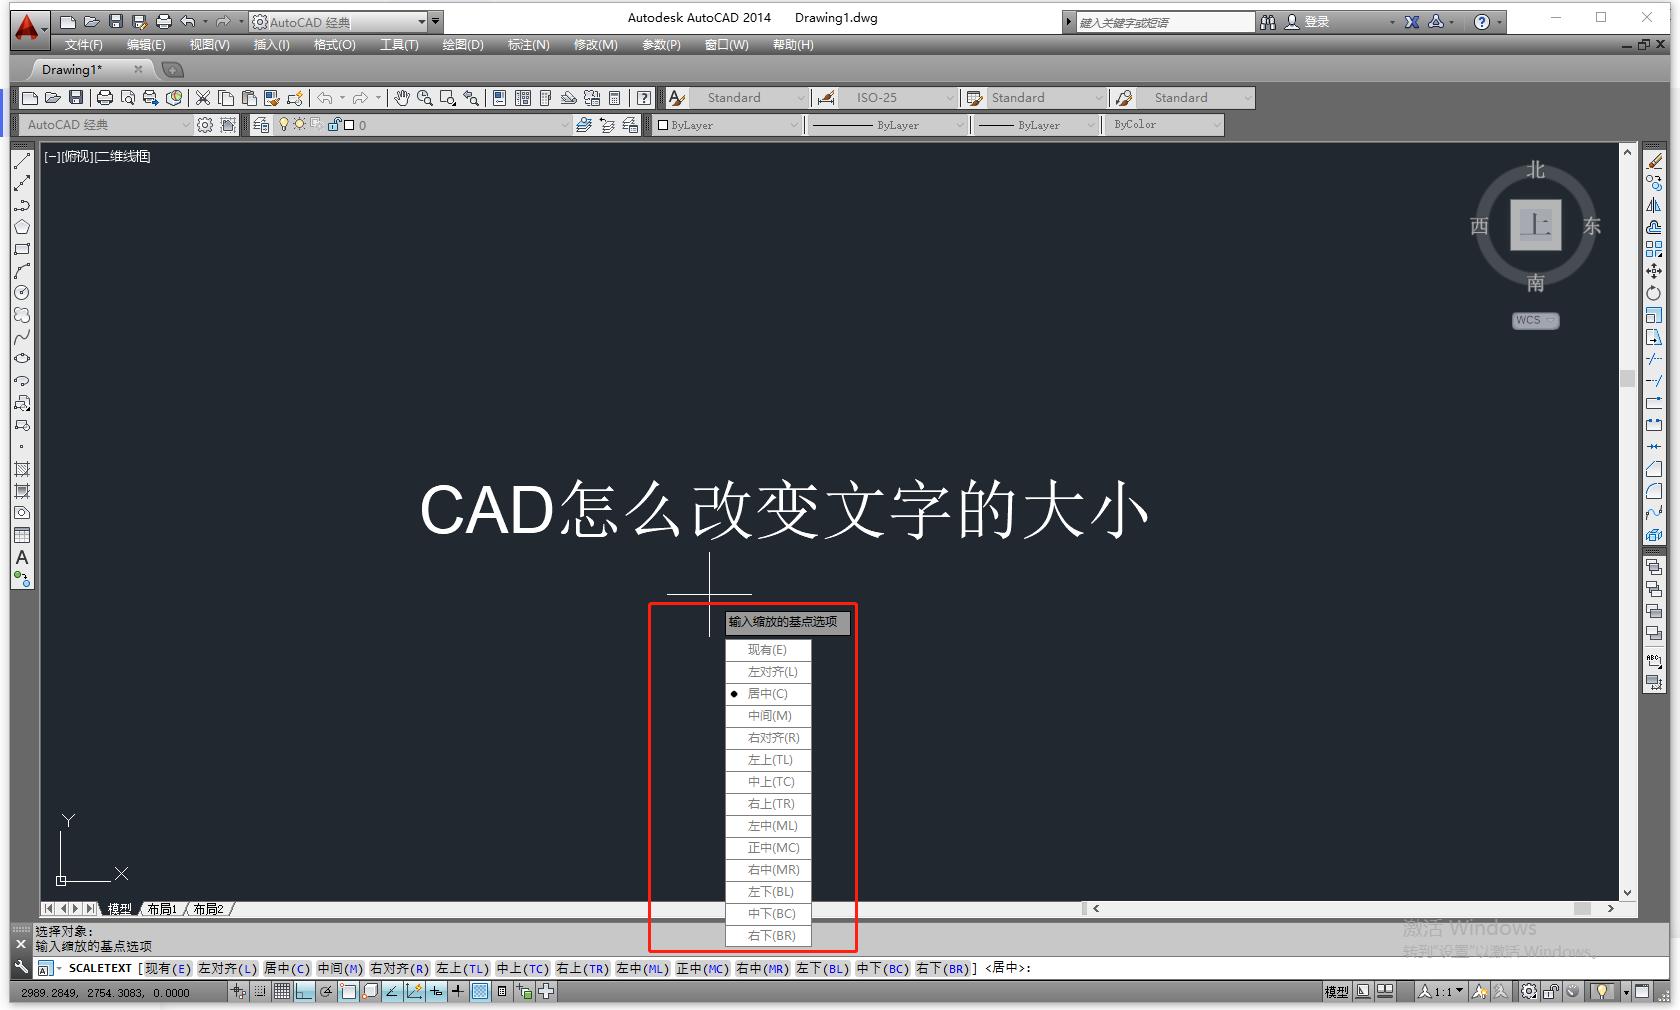Choose 左对齐(L) from the scale options menu
This screenshot has height=1010, width=1680.
(768, 671)
